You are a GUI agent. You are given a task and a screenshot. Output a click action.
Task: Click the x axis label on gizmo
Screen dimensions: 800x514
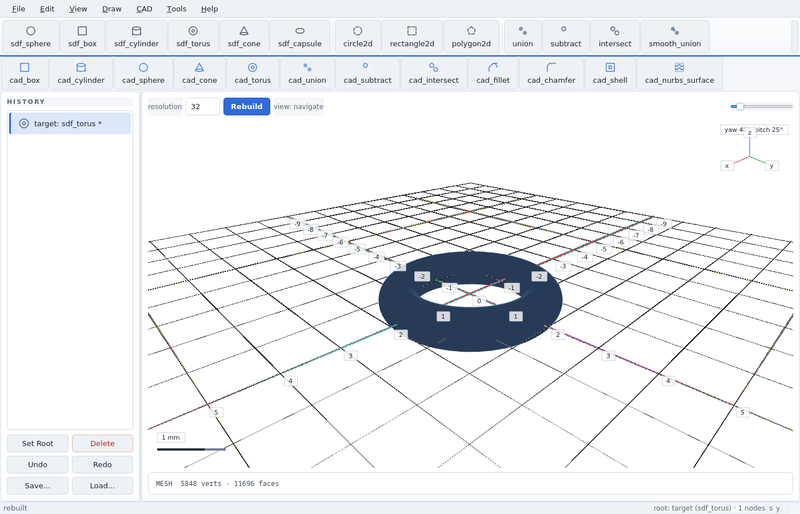(x=727, y=165)
